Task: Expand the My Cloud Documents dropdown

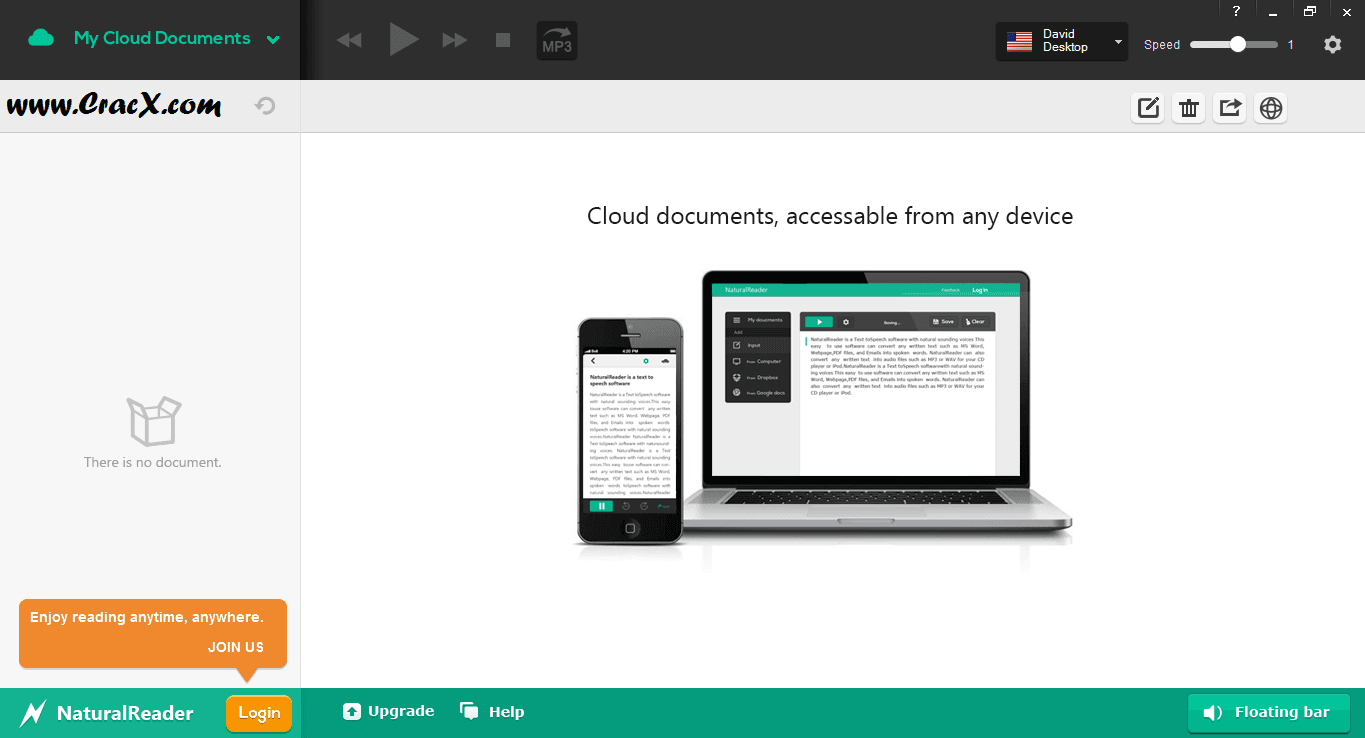Action: point(273,40)
